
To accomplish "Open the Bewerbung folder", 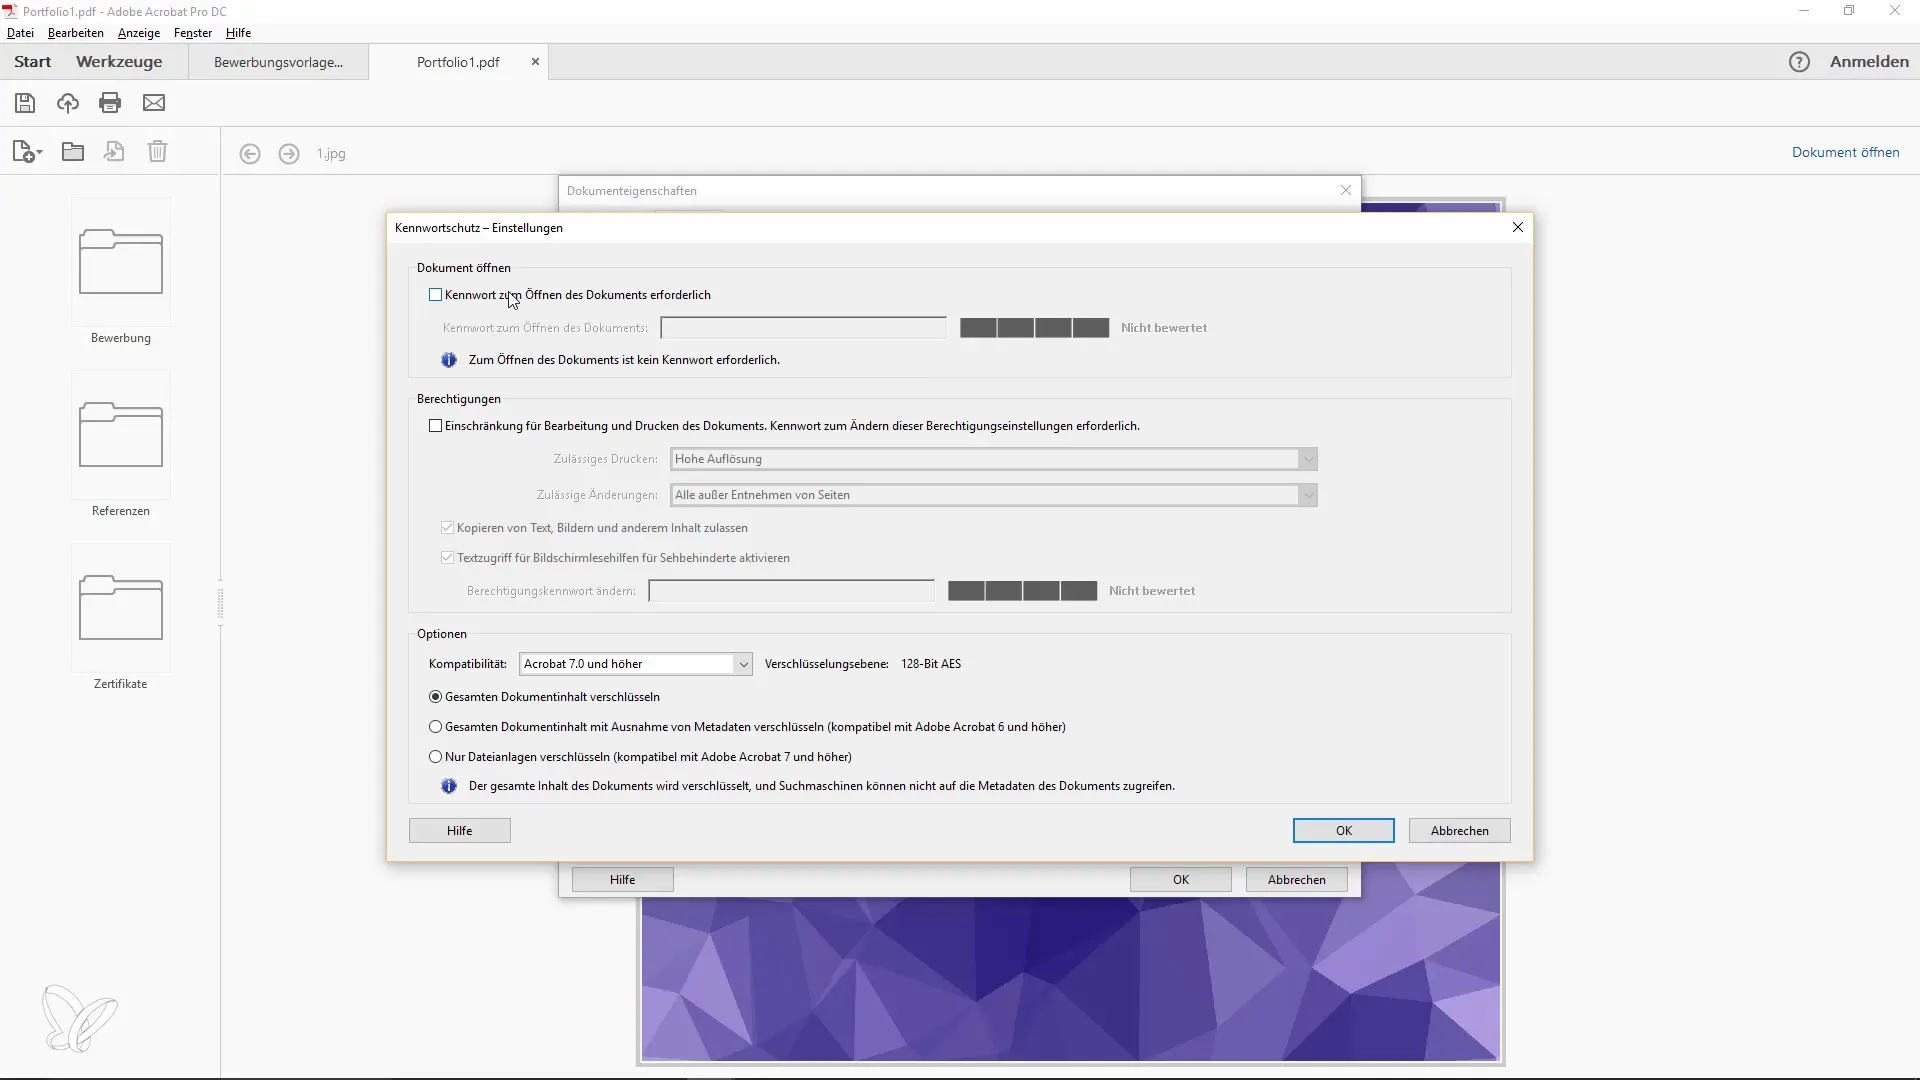I will (x=121, y=262).
